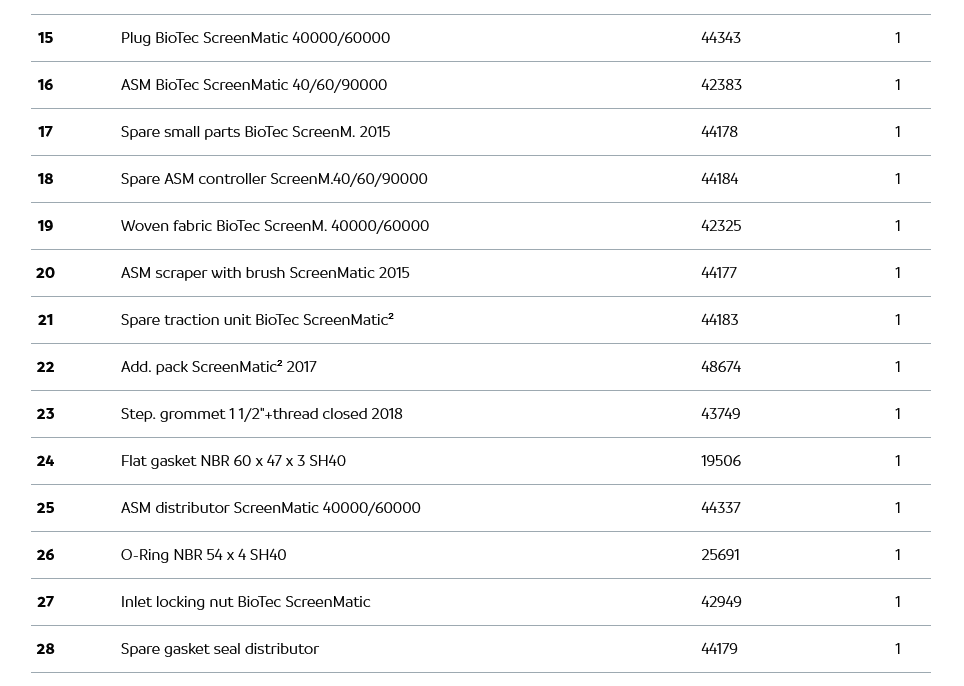964x686 pixels.
Task: Click Spare gasket seal distributor row
Action: coord(219,649)
